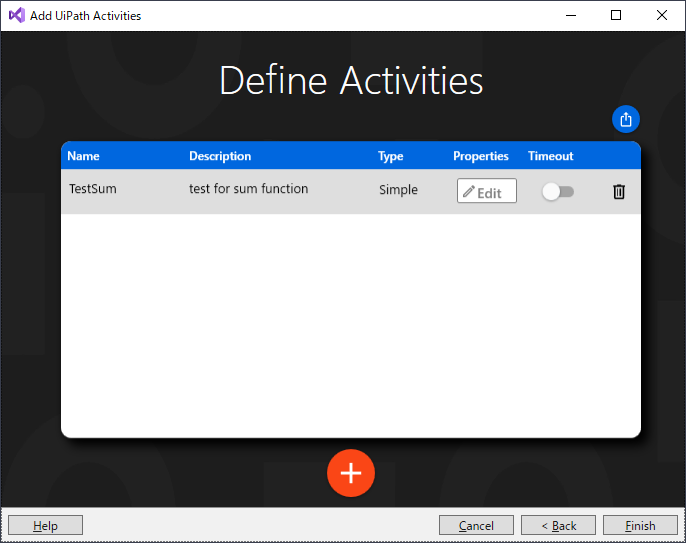The height and width of the screenshot is (543, 686).
Task: Click the Timeout column header
Action: (x=550, y=156)
